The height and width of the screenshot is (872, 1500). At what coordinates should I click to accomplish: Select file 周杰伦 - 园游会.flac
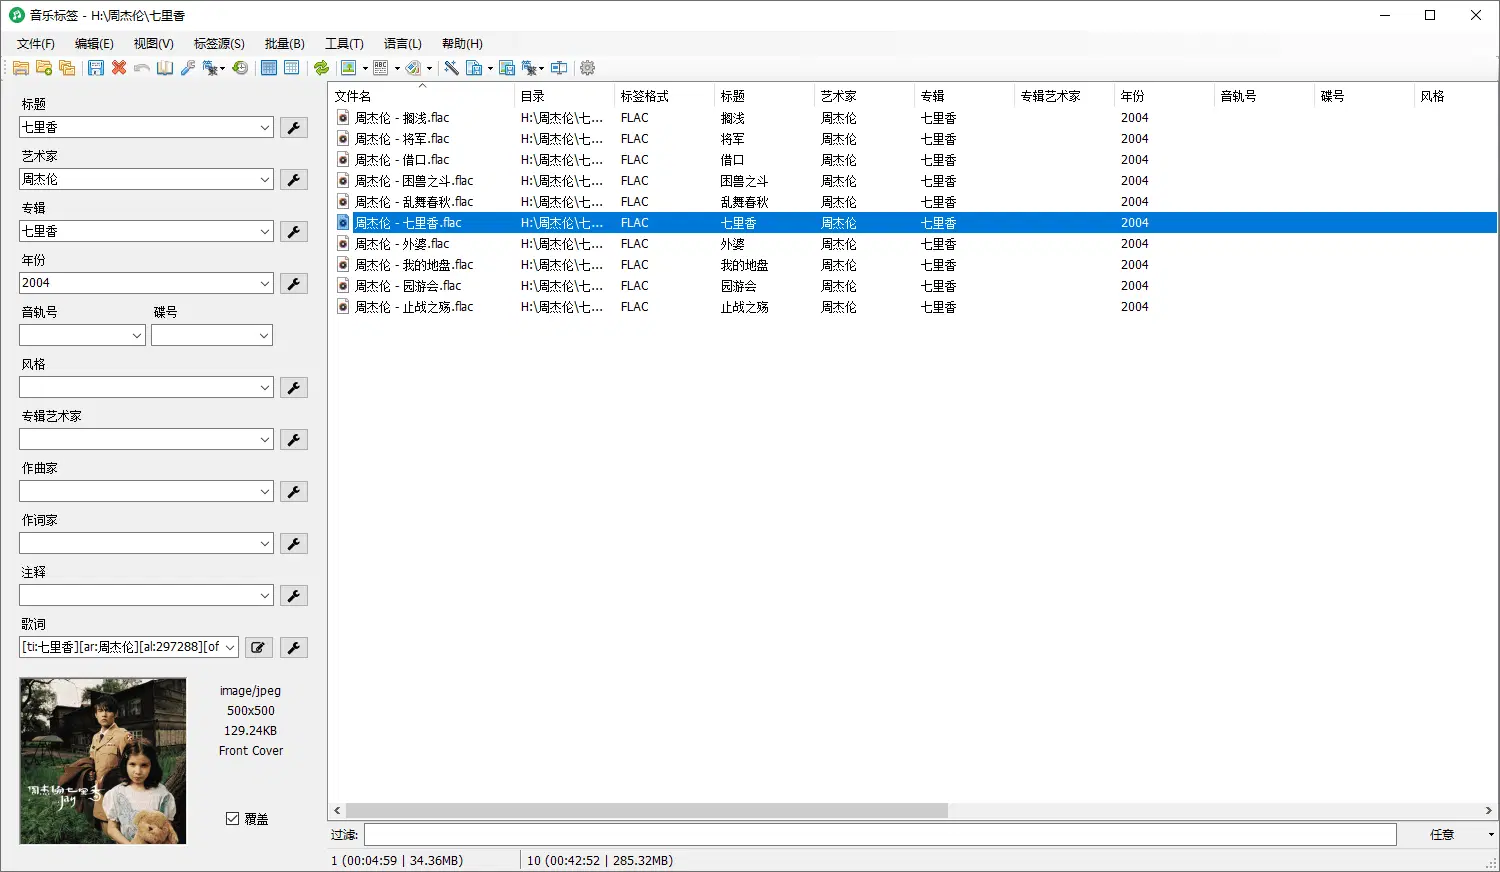tap(408, 286)
